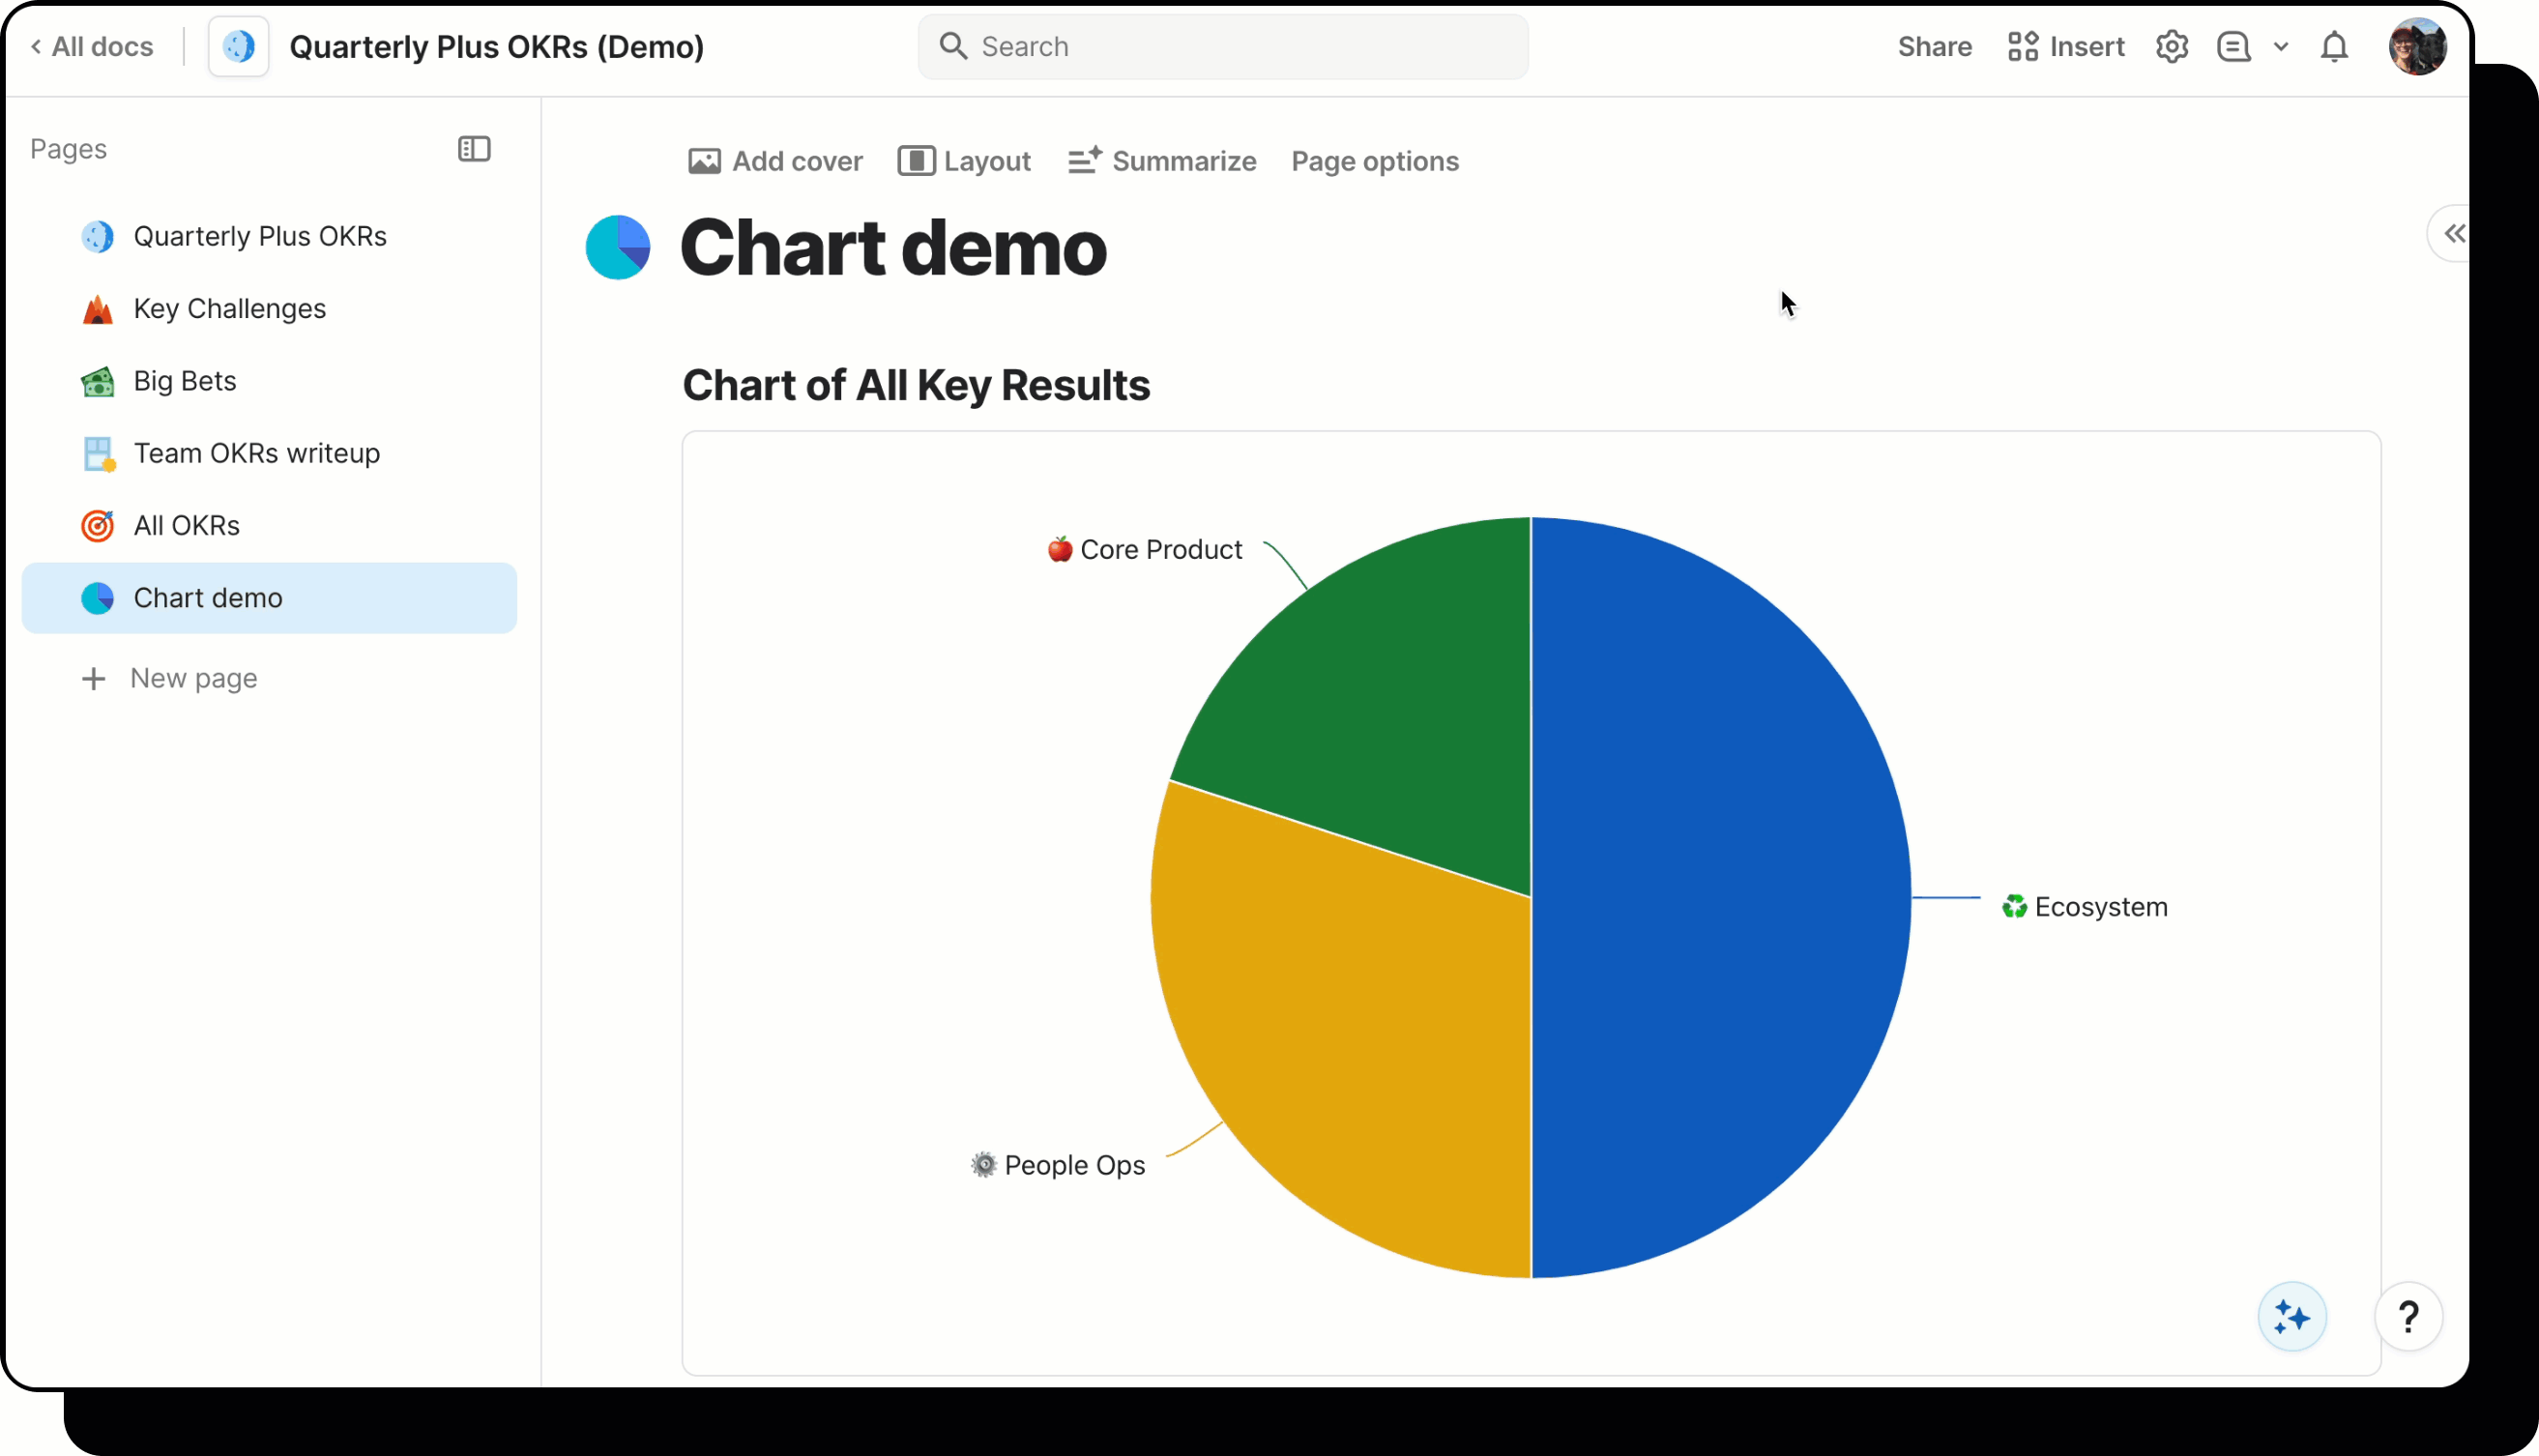Click the comments chat bubble icon
Viewport: 2539px width, 1456px height.
pos(2233,46)
